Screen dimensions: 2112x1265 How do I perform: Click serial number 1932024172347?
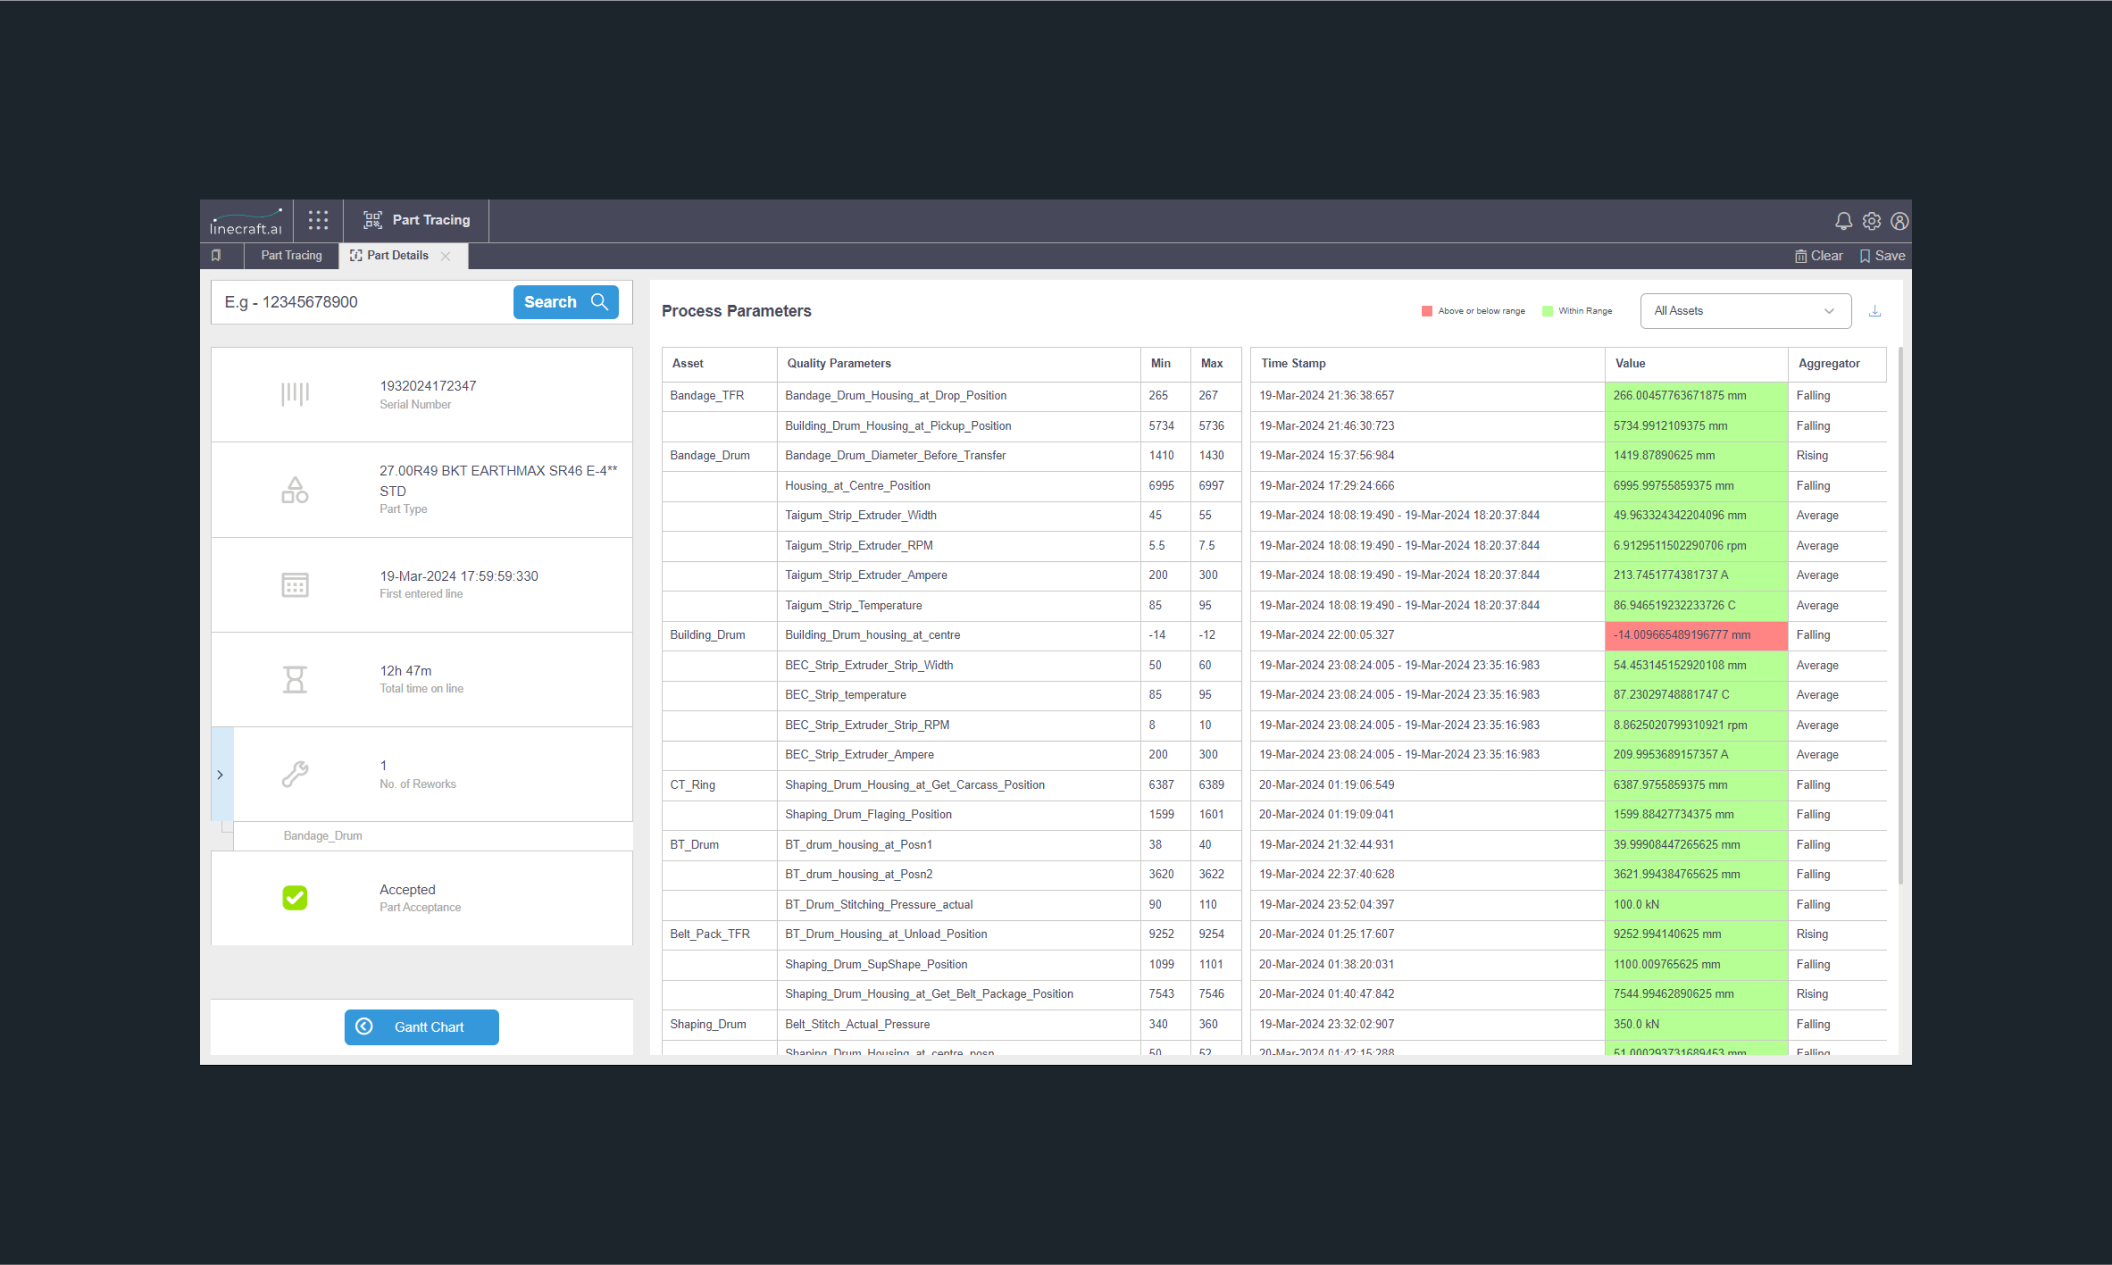point(428,386)
